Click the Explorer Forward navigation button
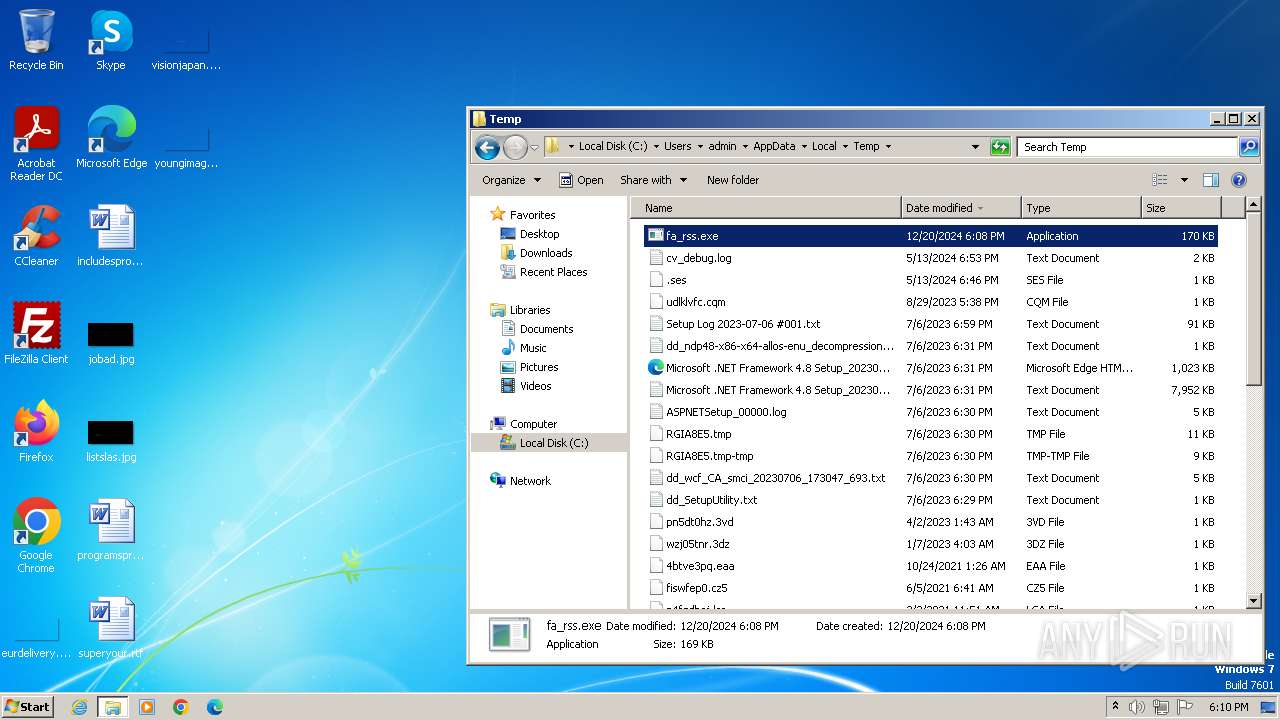Image resolution: width=1280 pixels, height=720 pixels. (514, 147)
